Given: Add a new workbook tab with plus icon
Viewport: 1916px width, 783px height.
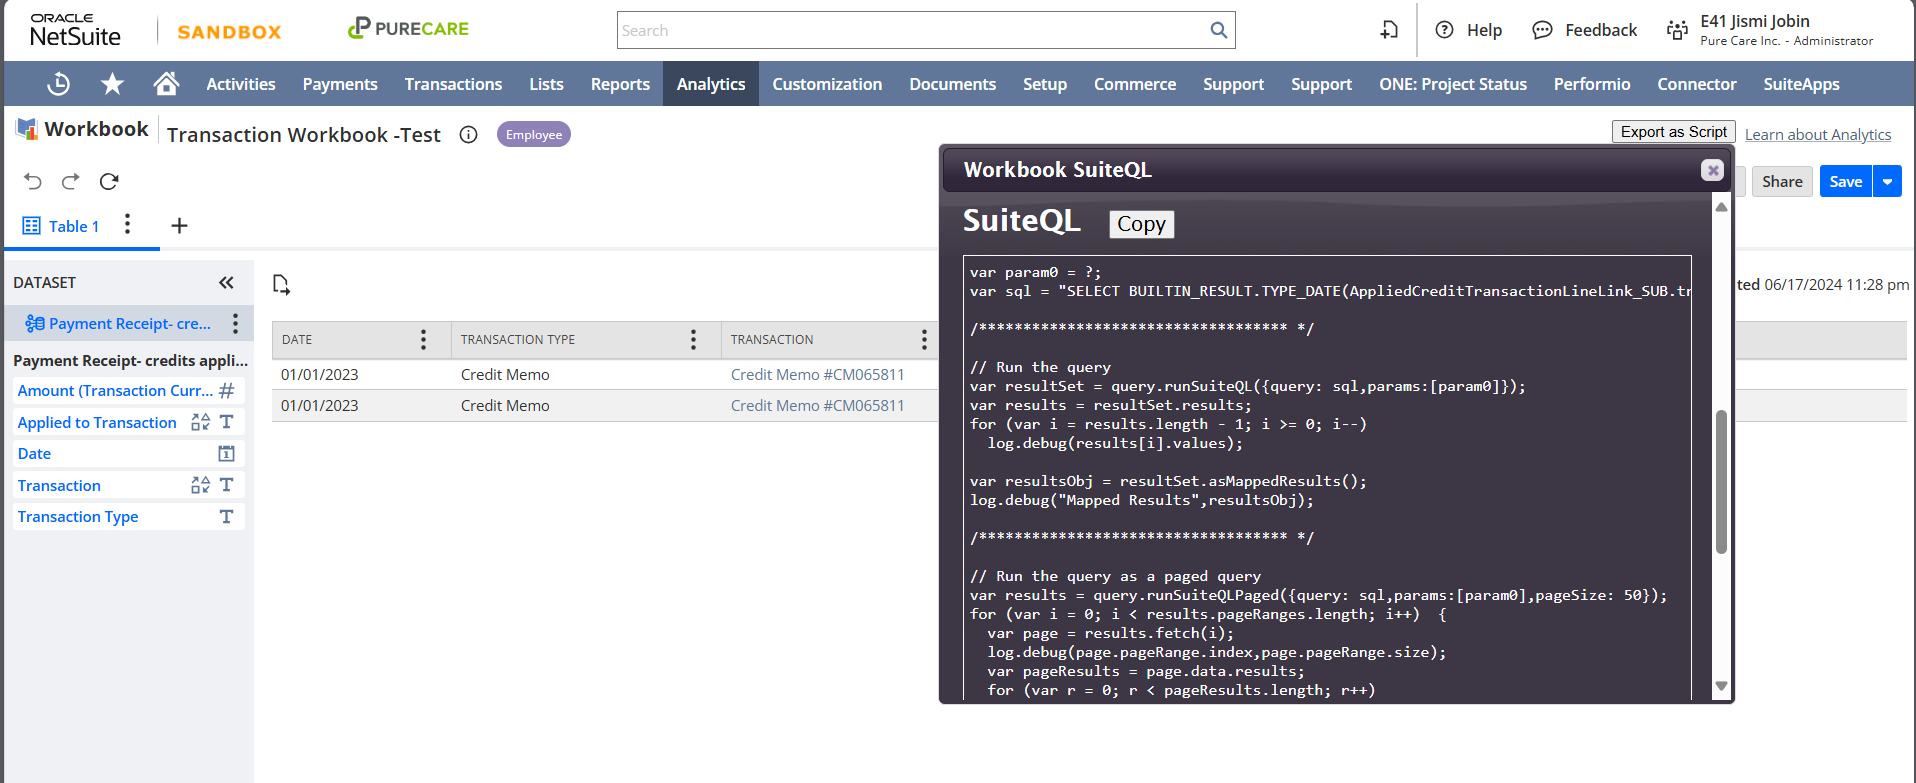Looking at the screenshot, I should (179, 226).
